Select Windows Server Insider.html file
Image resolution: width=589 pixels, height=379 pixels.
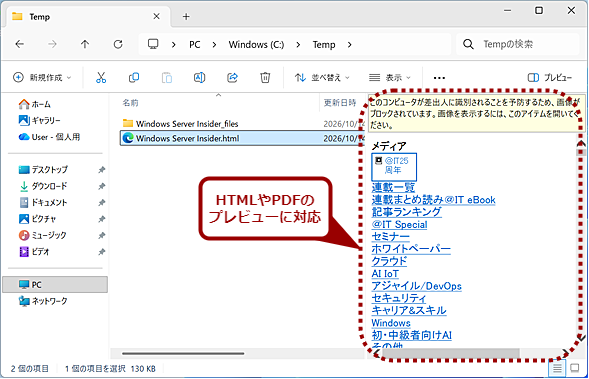pos(242,138)
